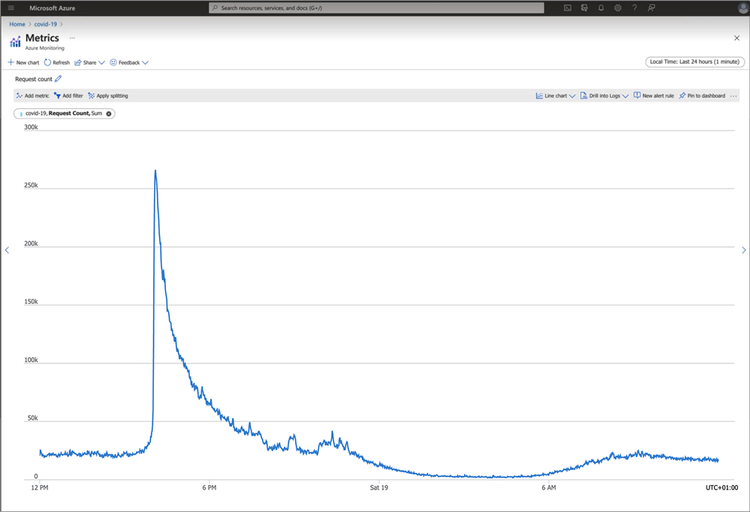Remove the covid-19 Request Count metric pill

point(109,113)
